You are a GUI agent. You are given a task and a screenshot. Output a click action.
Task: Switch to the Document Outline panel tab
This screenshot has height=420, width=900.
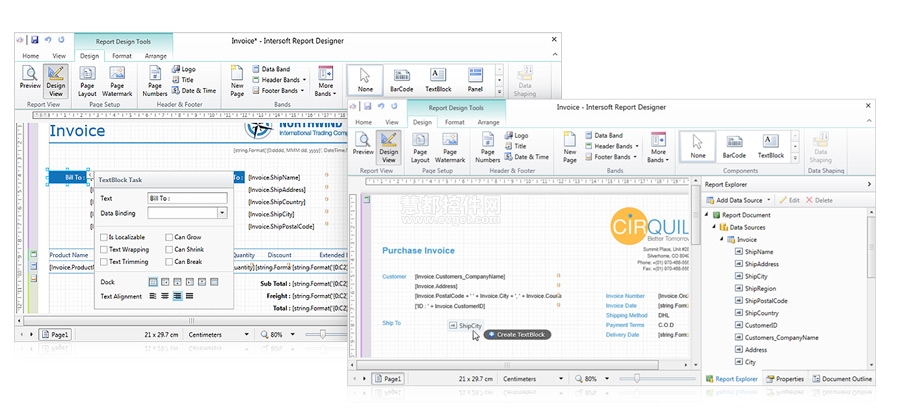click(841, 379)
